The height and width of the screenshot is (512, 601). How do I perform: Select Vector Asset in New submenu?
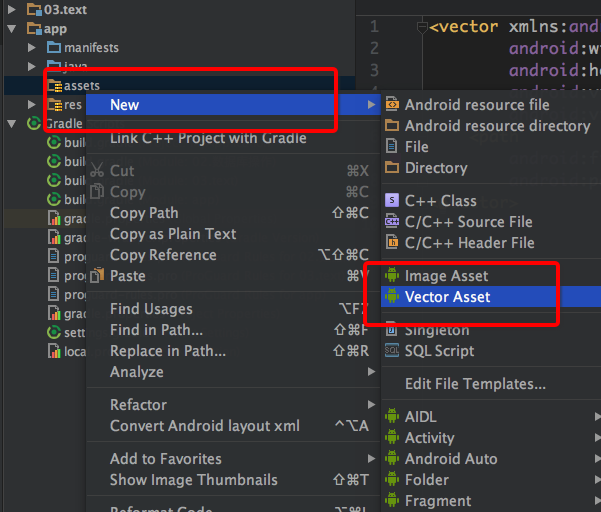491,297
